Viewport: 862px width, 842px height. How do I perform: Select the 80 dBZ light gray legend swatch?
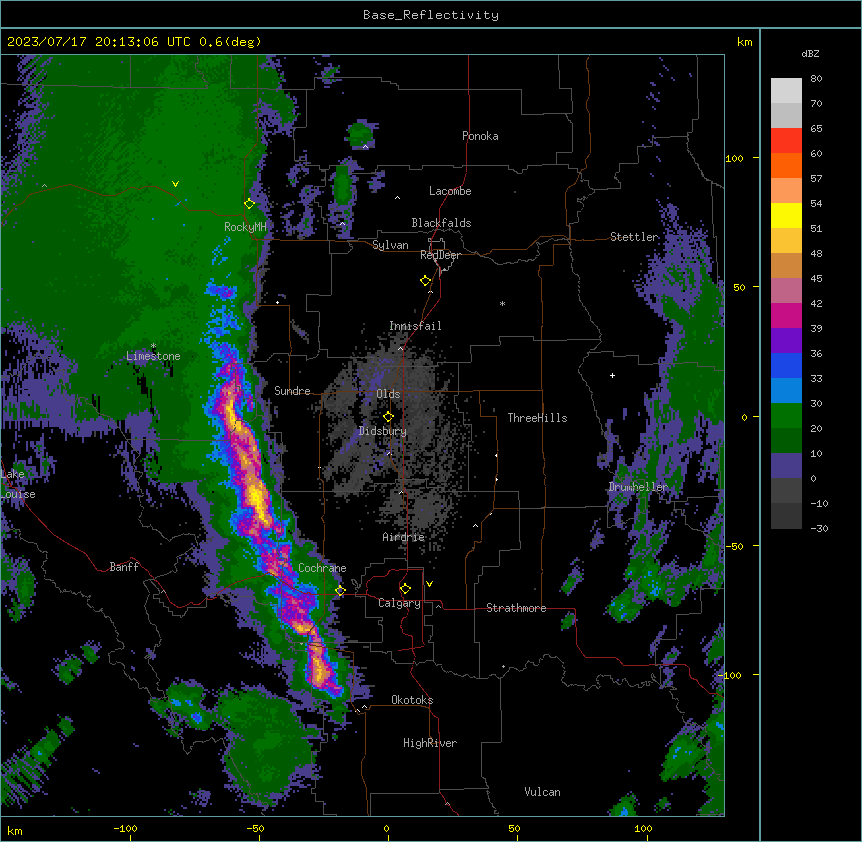tap(786, 90)
